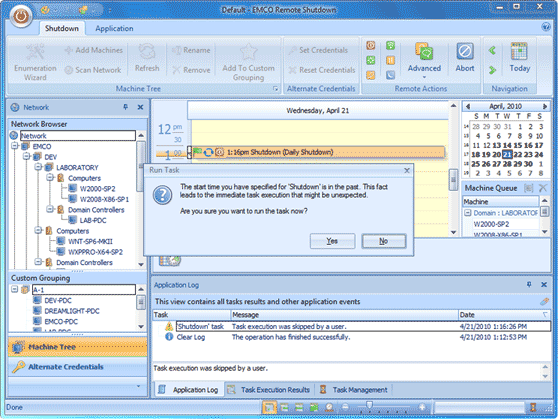Image resolution: width=558 pixels, height=419 pixels.
Task: Click Rename in the Machine Tree group
Action: tap(191, 50)
